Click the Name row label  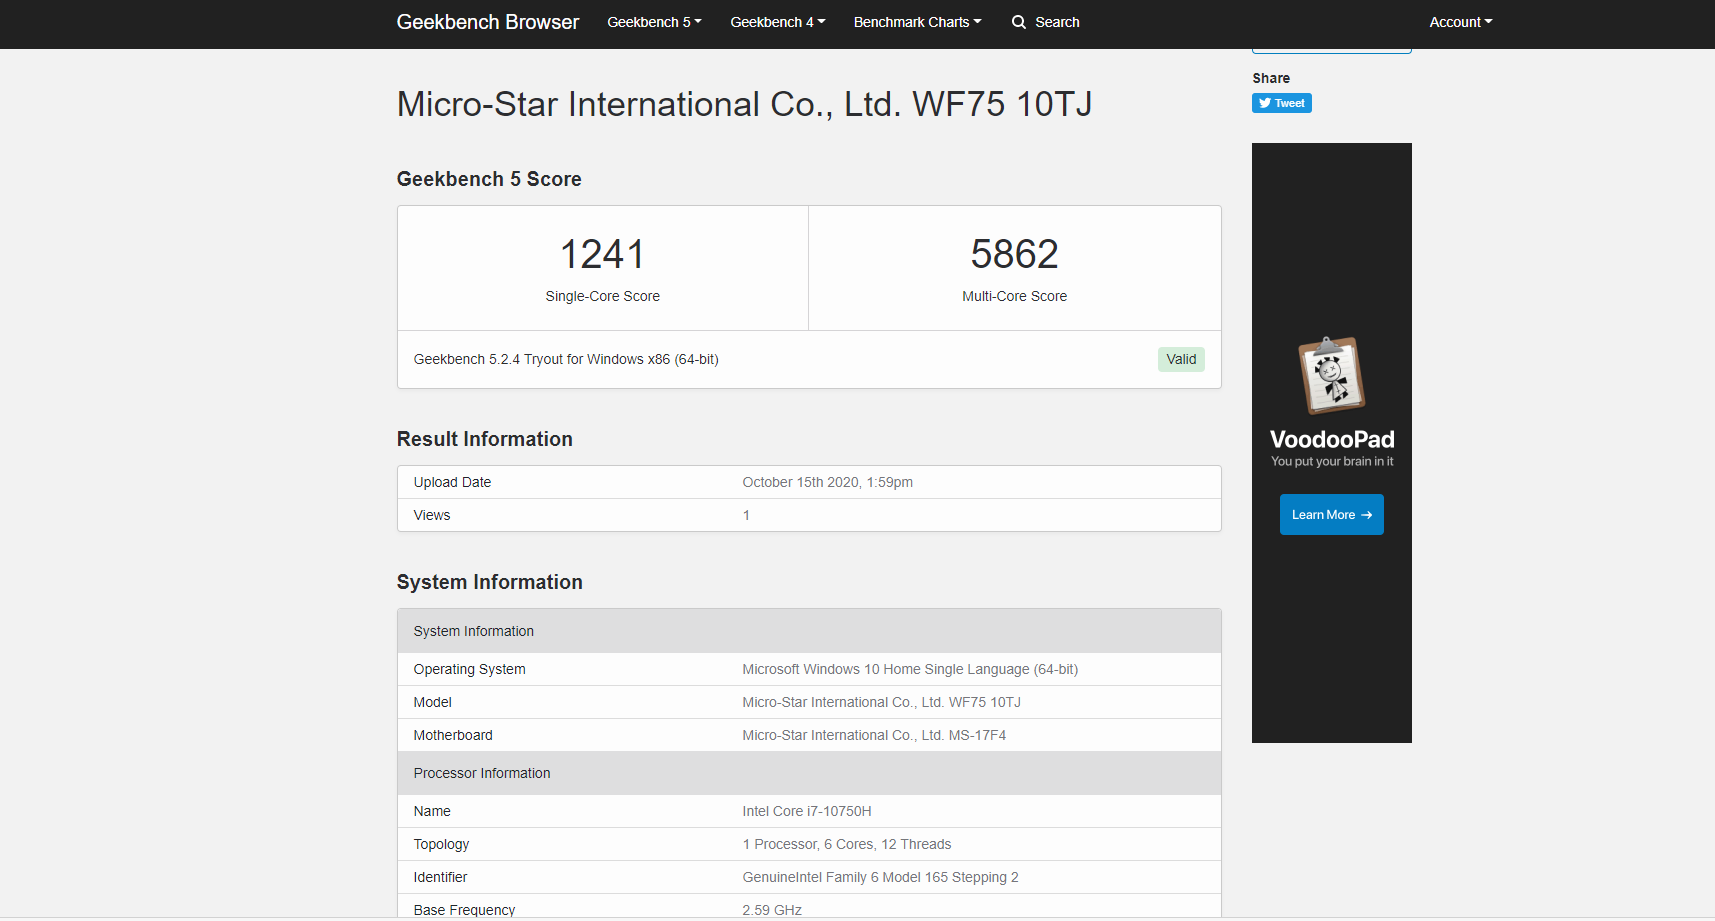(432, 811)
